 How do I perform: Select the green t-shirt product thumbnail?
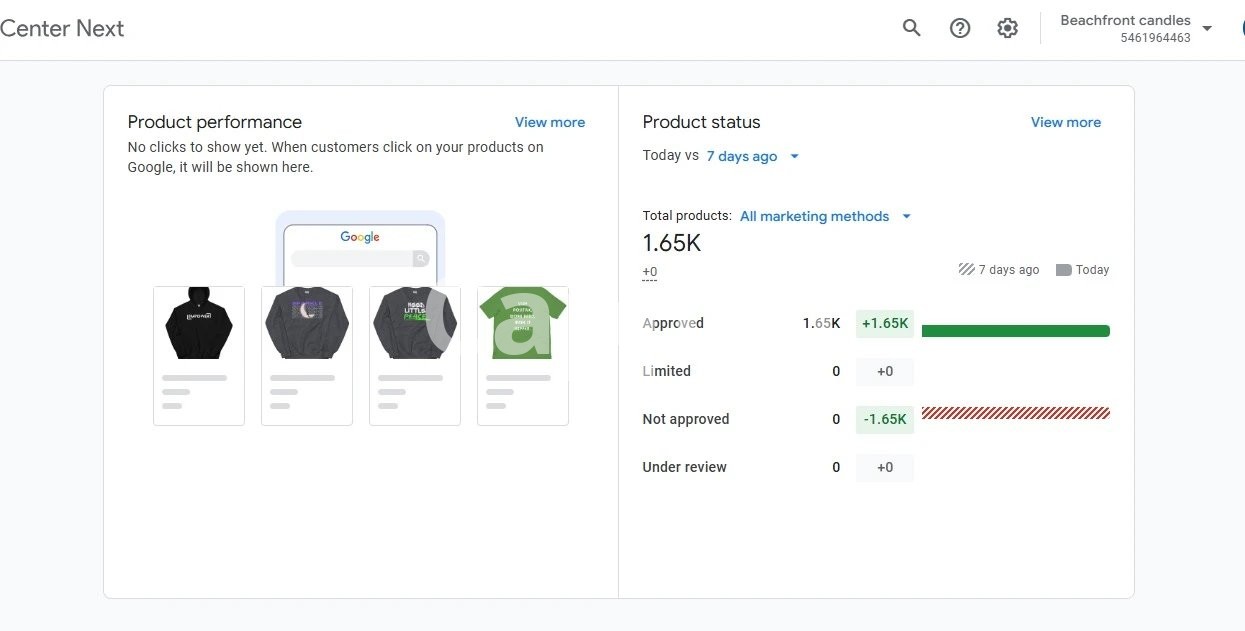point(522,325)
